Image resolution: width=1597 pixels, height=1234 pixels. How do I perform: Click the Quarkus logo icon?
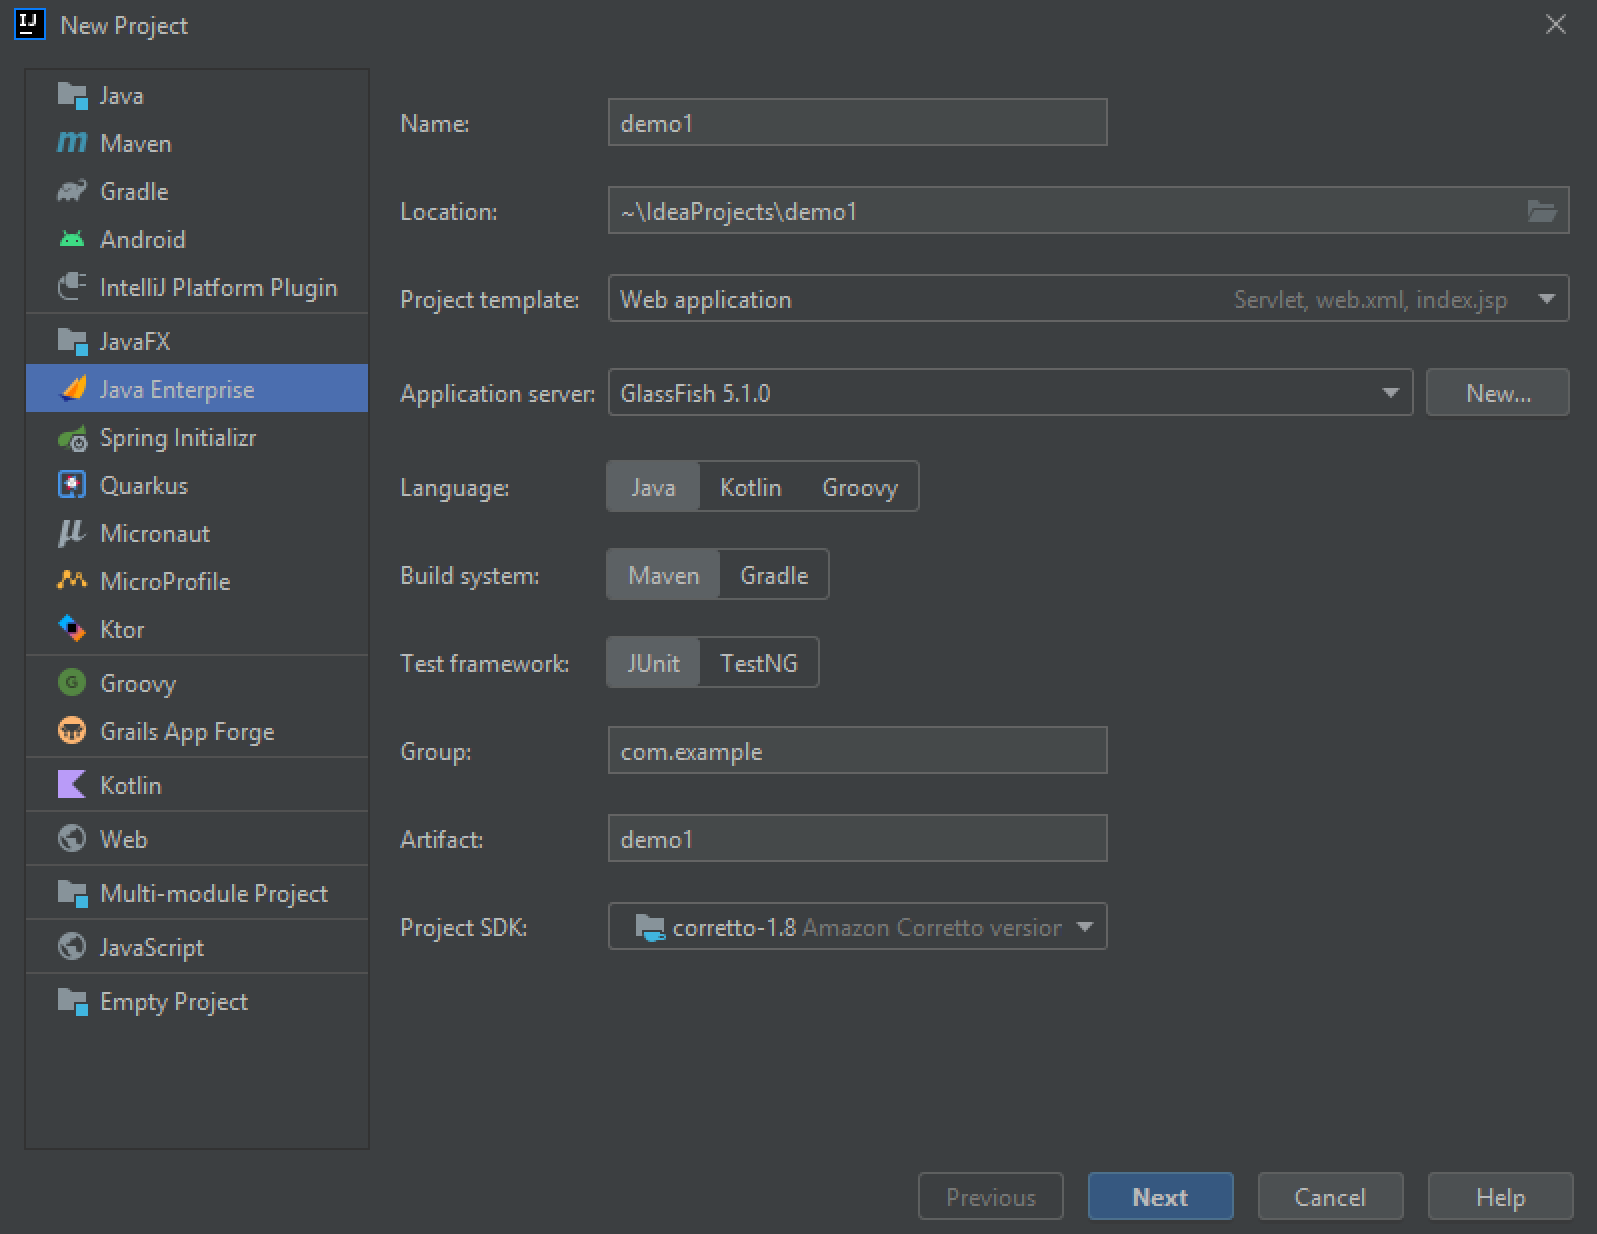pyautogui.click(x=72, y=485)
